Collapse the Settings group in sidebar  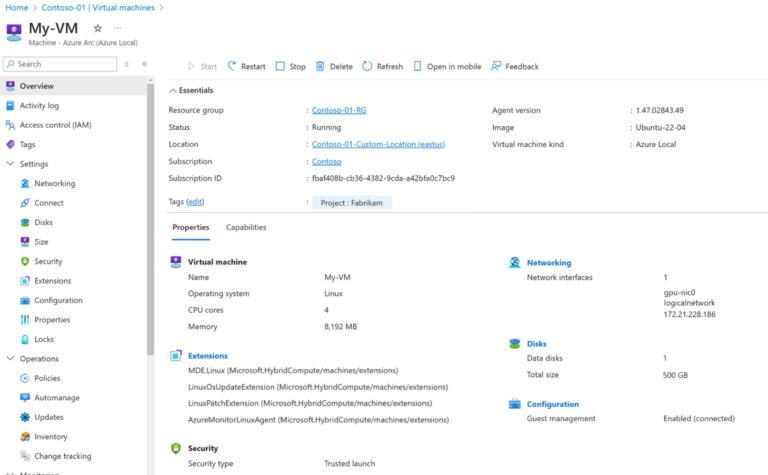(x=10, y=164)
